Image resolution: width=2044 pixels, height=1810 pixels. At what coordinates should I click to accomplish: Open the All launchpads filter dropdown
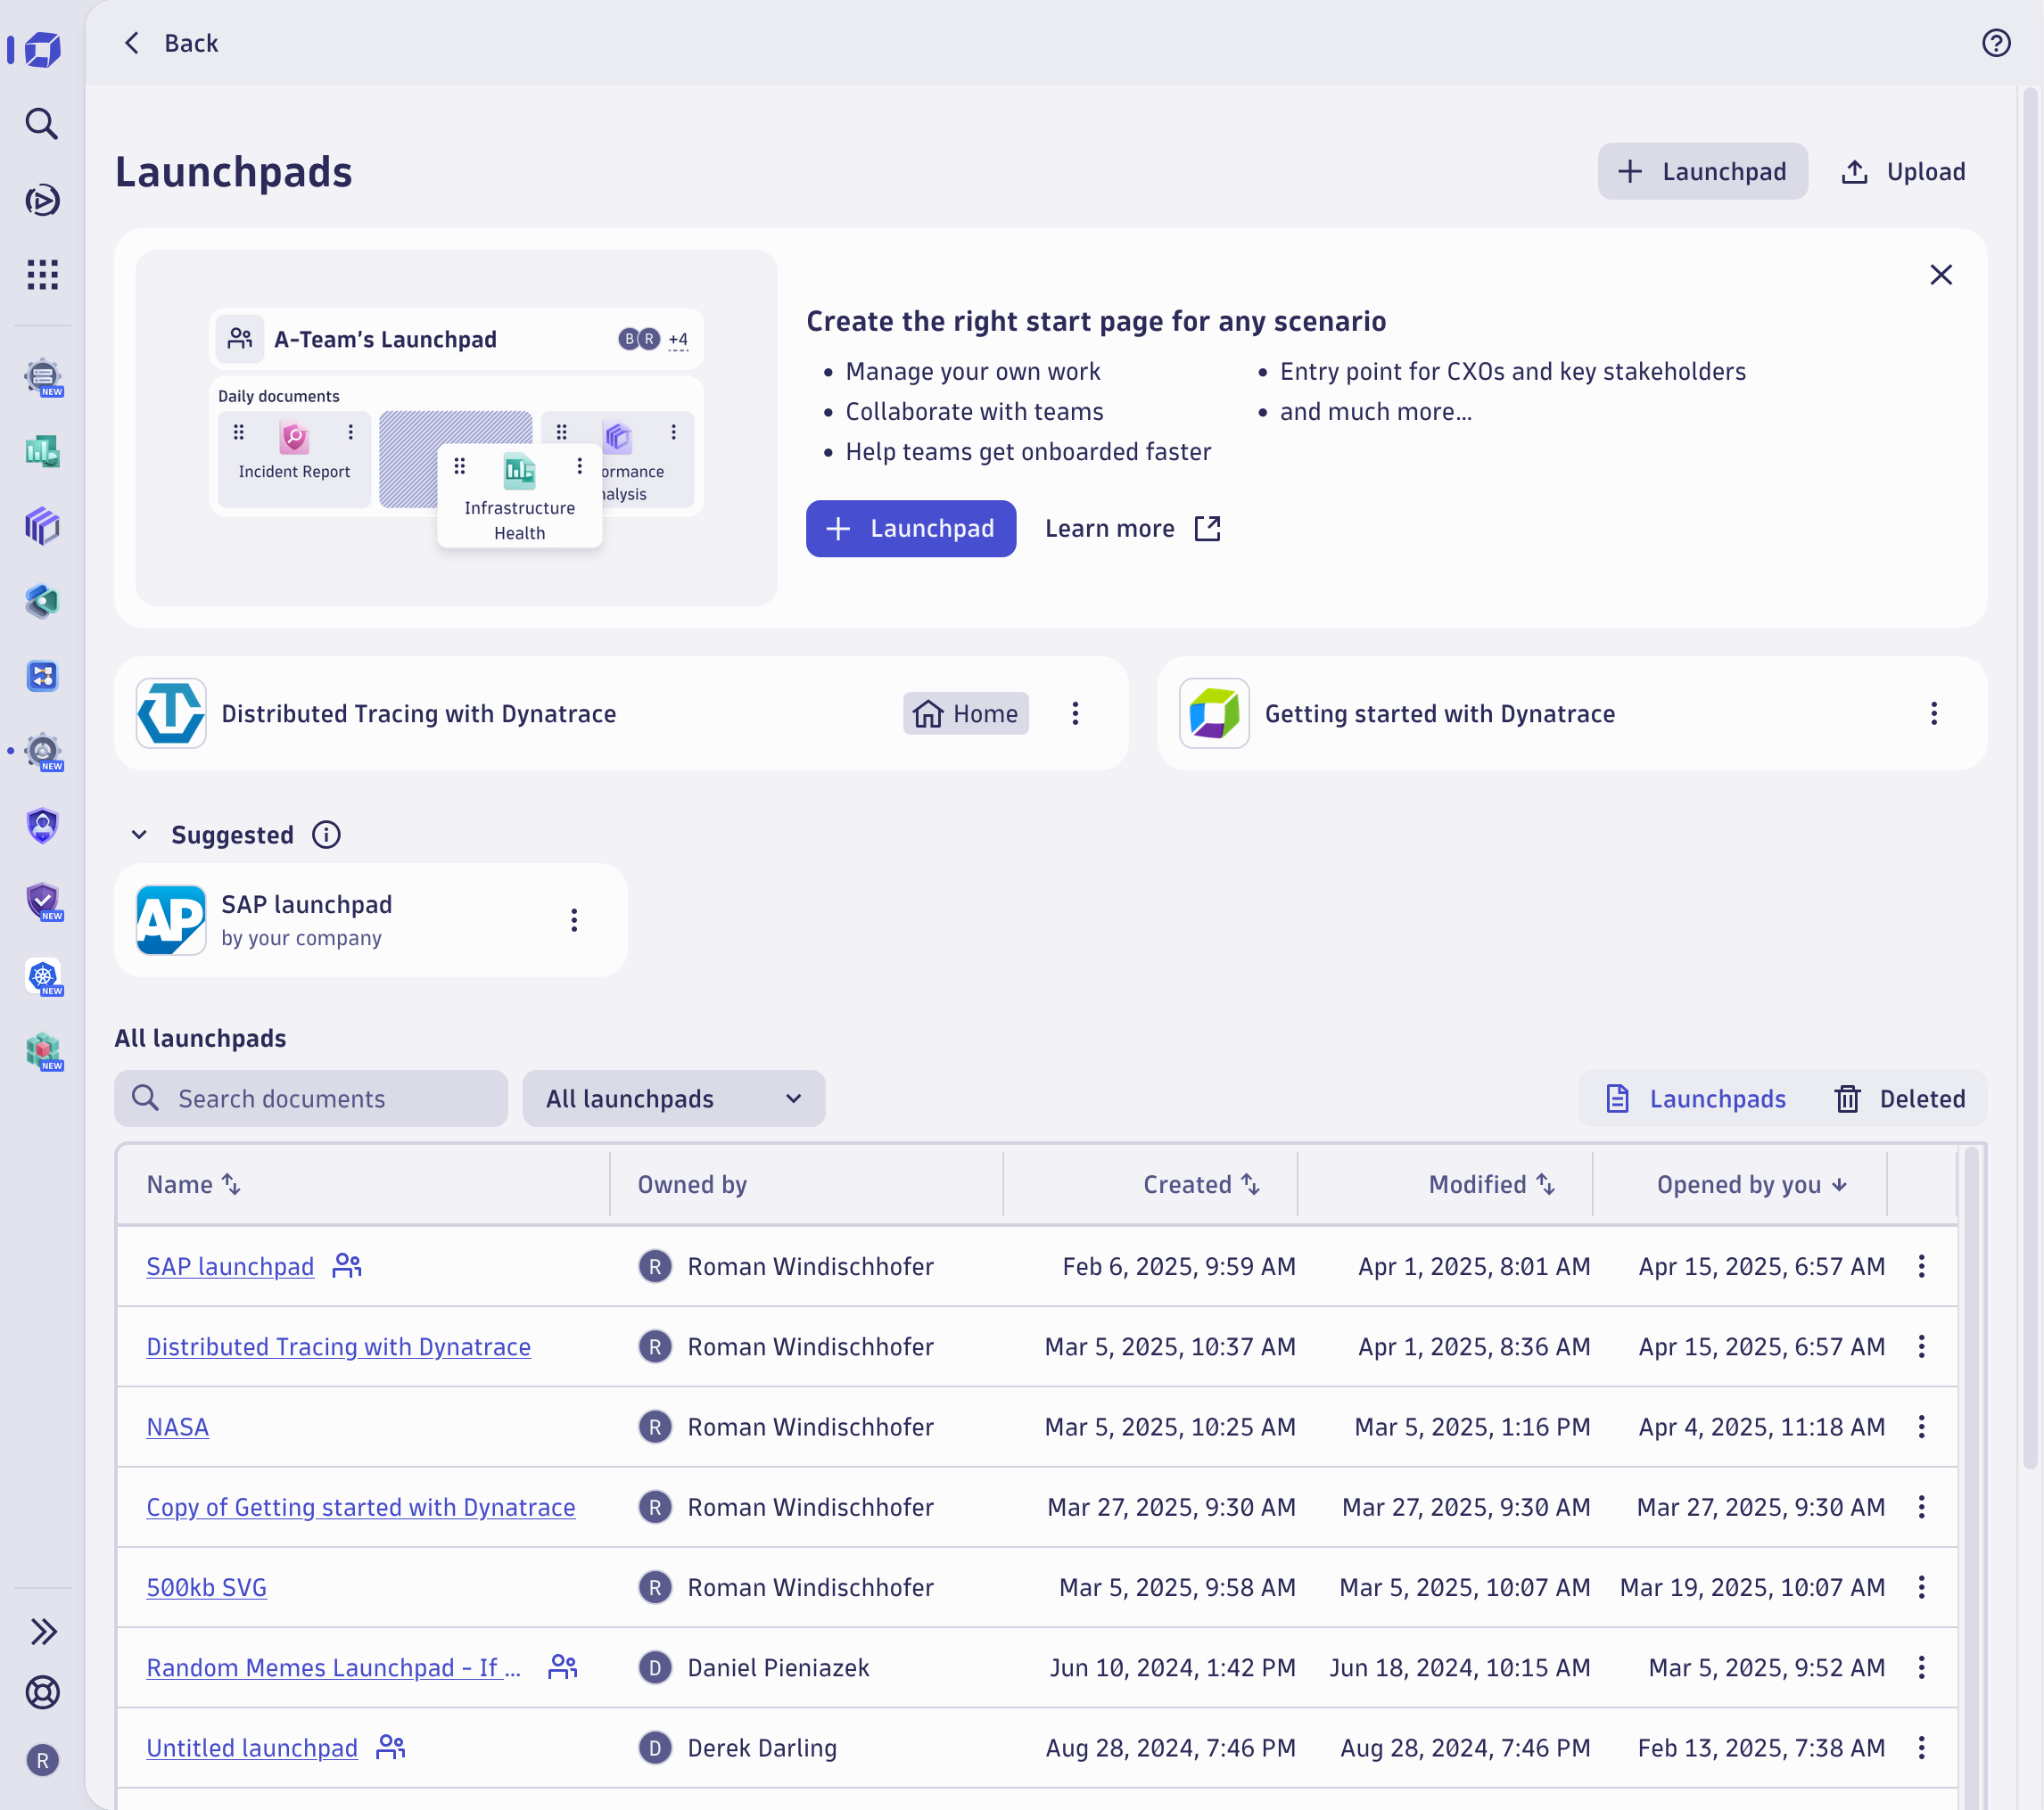[x=673, y=1098]
